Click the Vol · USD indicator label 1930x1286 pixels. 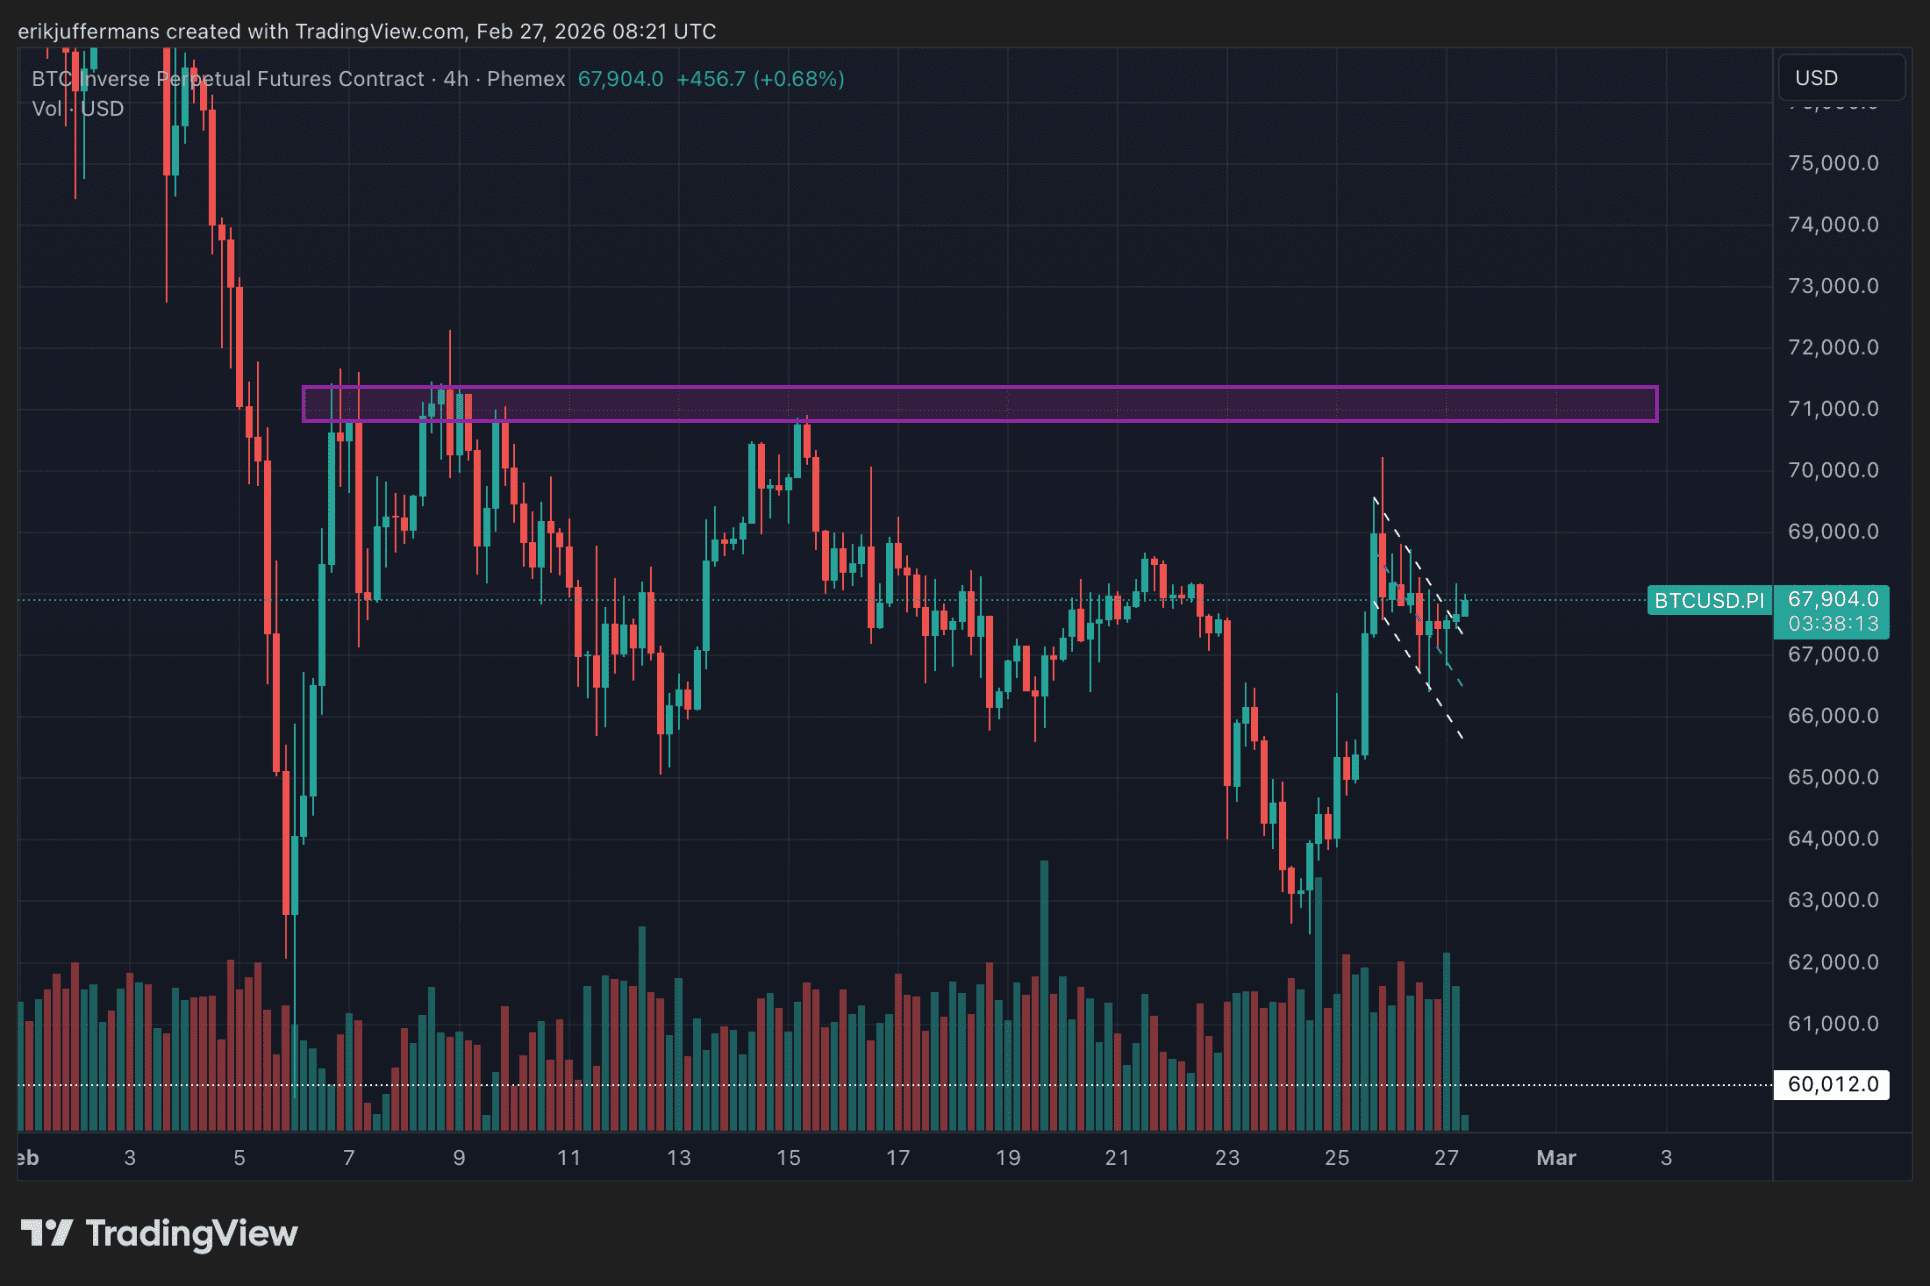78,109
